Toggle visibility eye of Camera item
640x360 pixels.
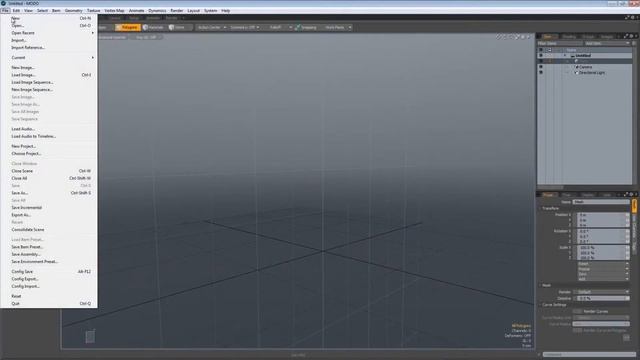541,67
